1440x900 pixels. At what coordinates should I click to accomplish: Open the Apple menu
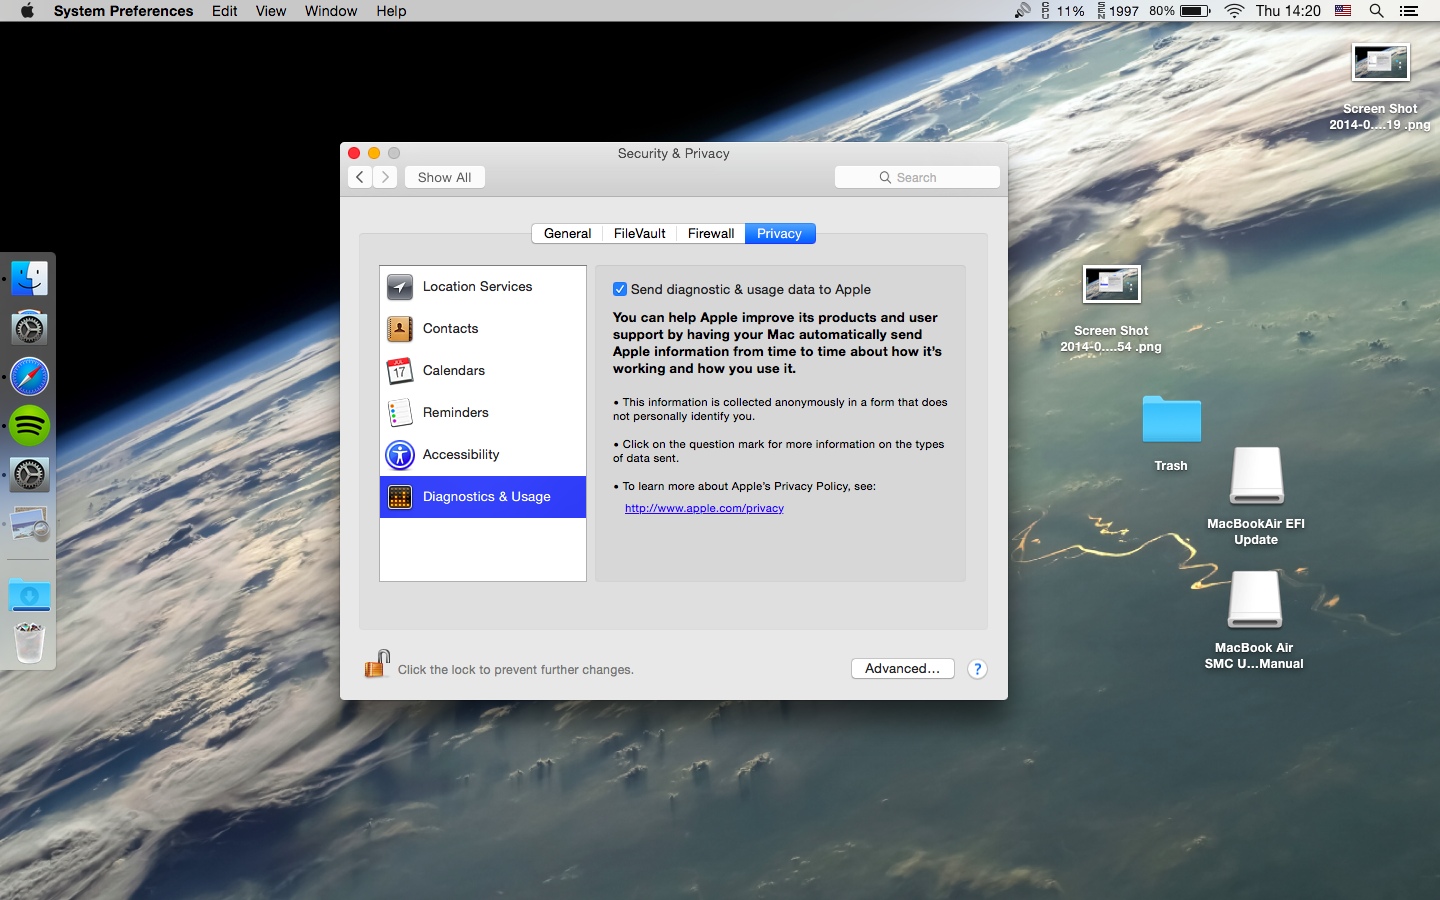[27, 11]
